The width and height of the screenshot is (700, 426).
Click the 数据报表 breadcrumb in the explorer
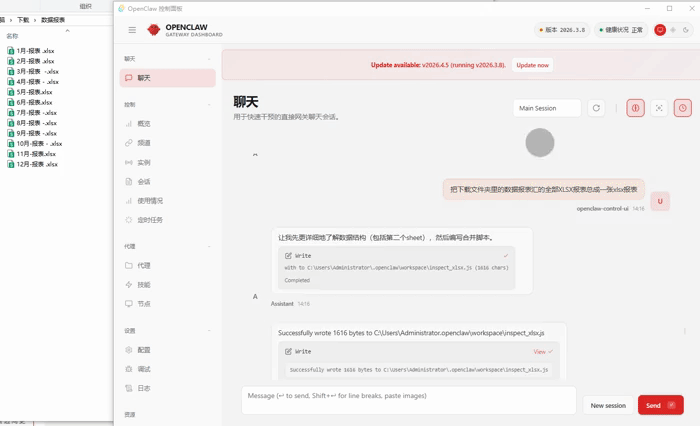[x=53, y=20]
